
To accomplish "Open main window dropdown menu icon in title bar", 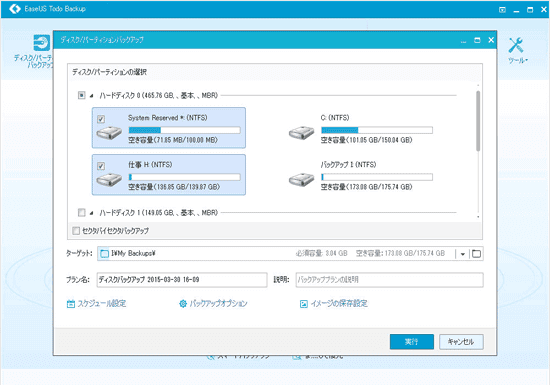I will pyautogui.click(x=502, y=10).
